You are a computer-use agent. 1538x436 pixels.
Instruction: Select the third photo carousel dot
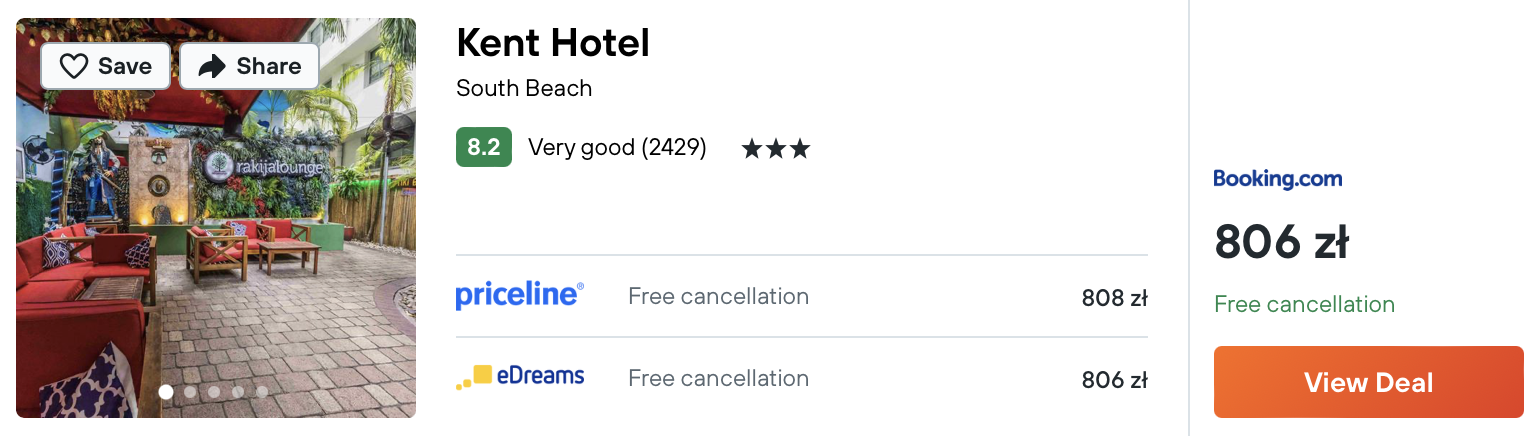click(x=214, y=392)
